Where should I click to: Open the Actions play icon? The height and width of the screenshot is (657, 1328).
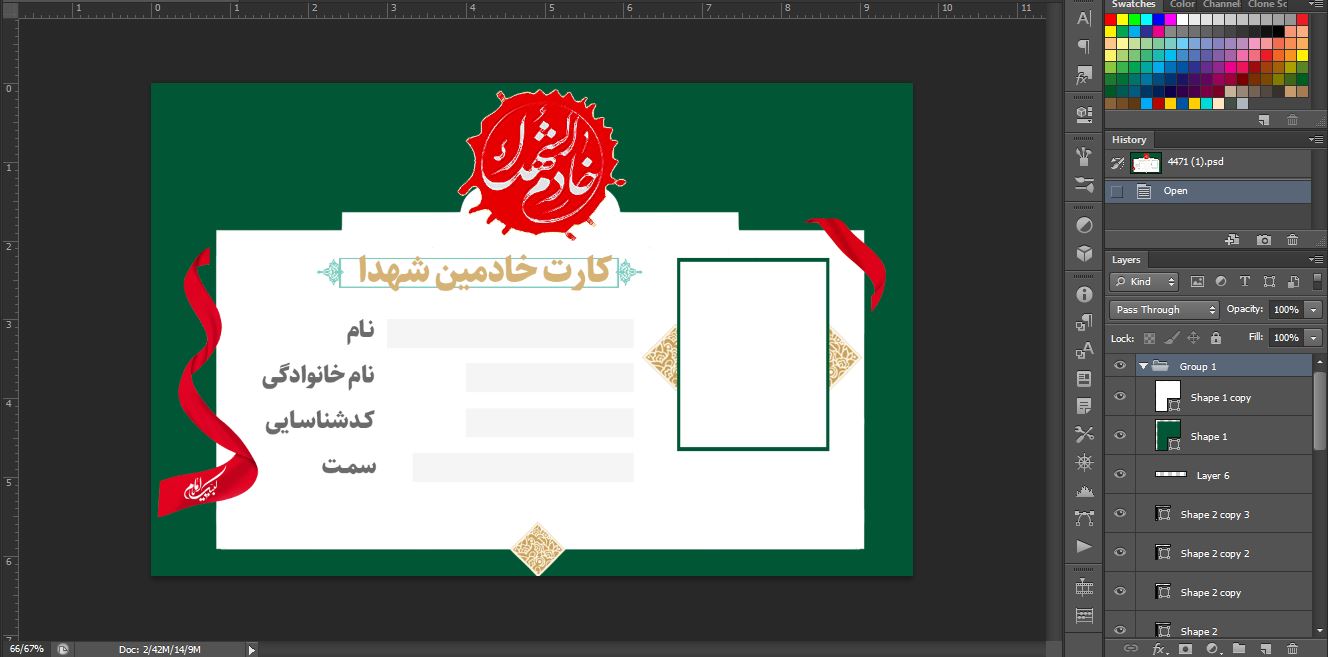[1084, 546]
